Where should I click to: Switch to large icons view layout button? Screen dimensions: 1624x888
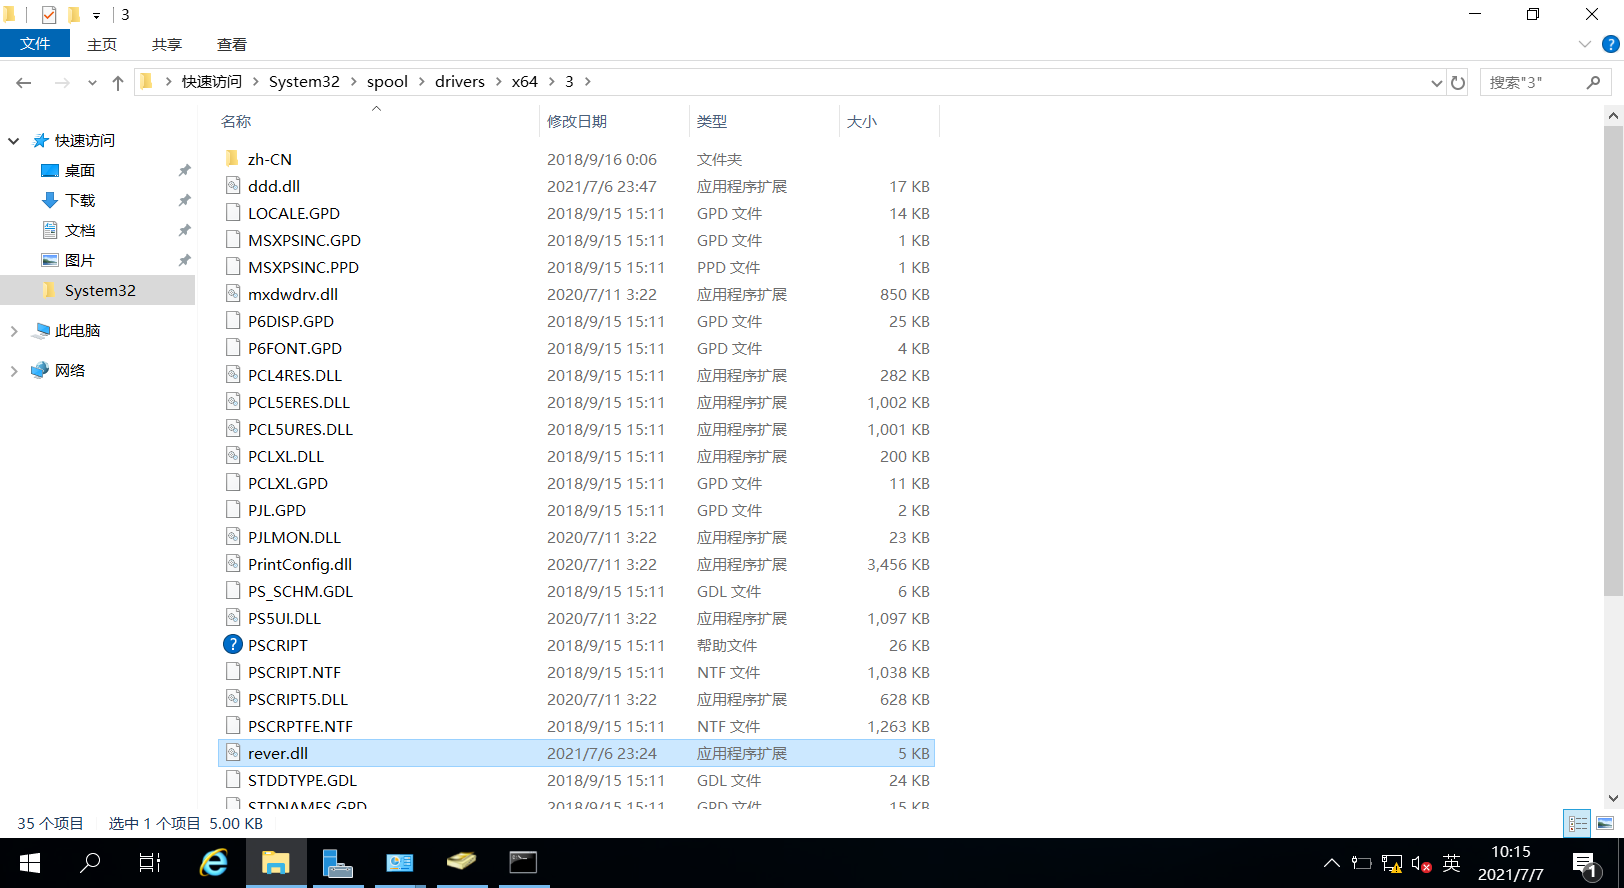point(1605,824)
